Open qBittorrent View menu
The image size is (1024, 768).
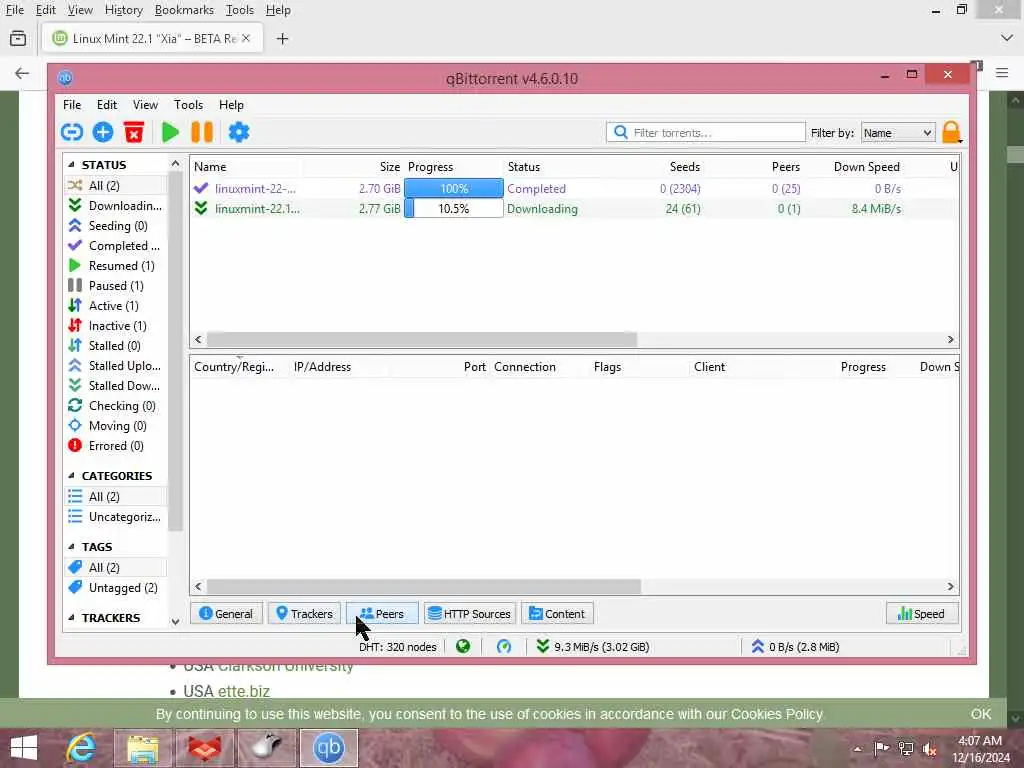point(145,104)
